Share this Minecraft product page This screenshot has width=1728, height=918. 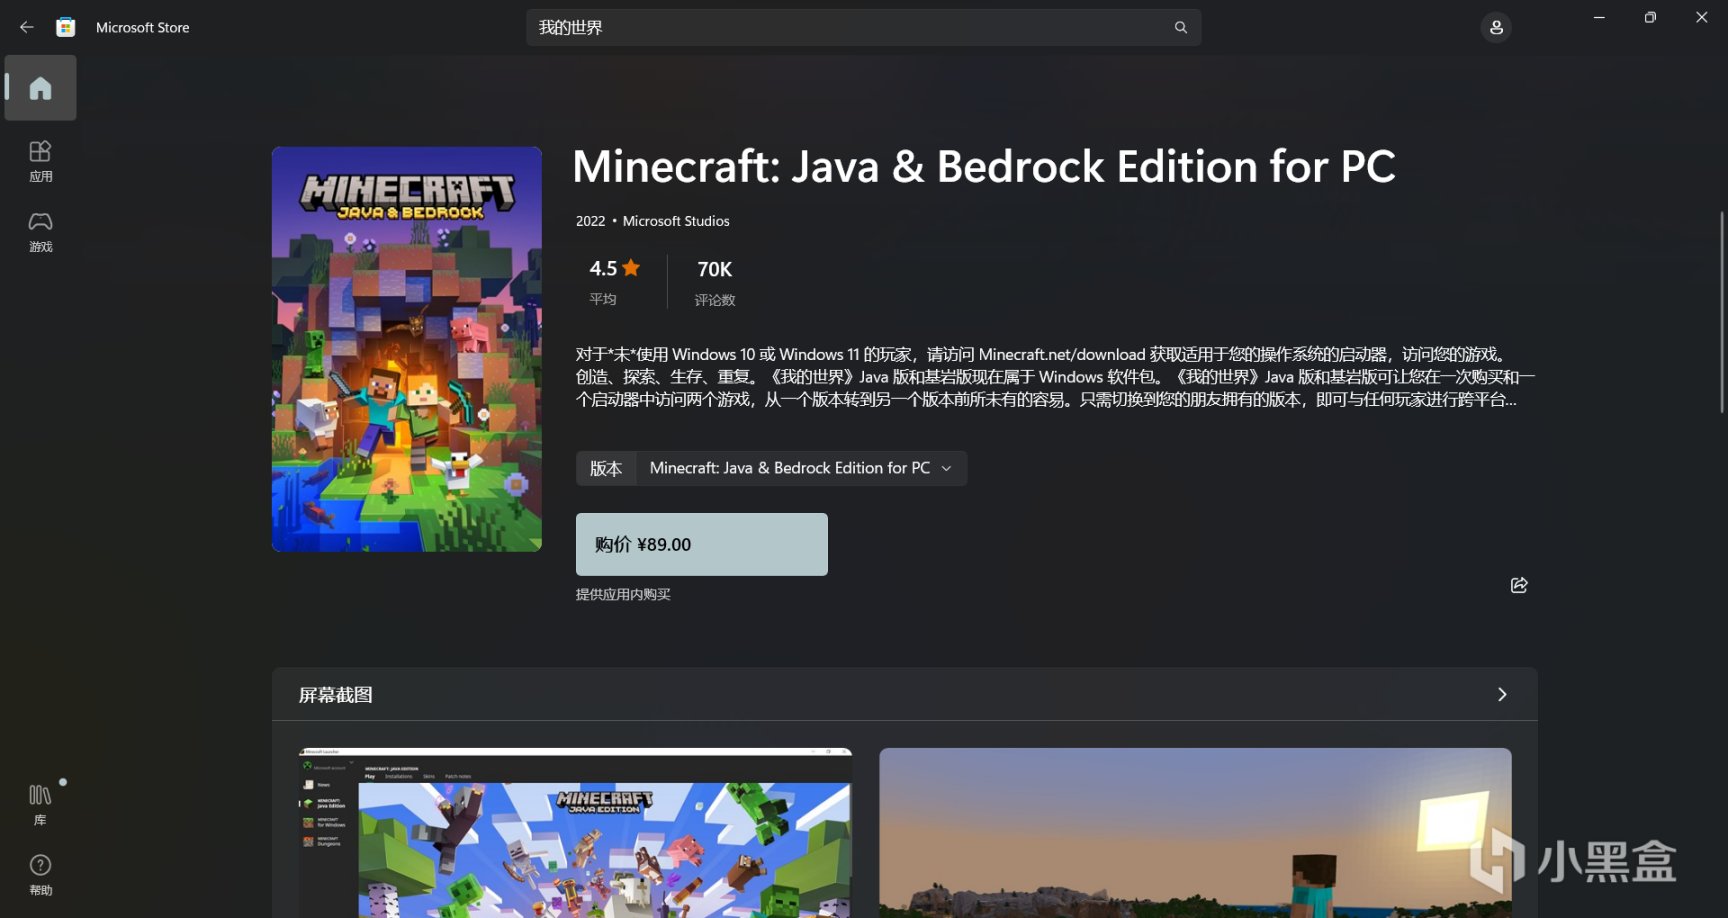(1519, 585)
